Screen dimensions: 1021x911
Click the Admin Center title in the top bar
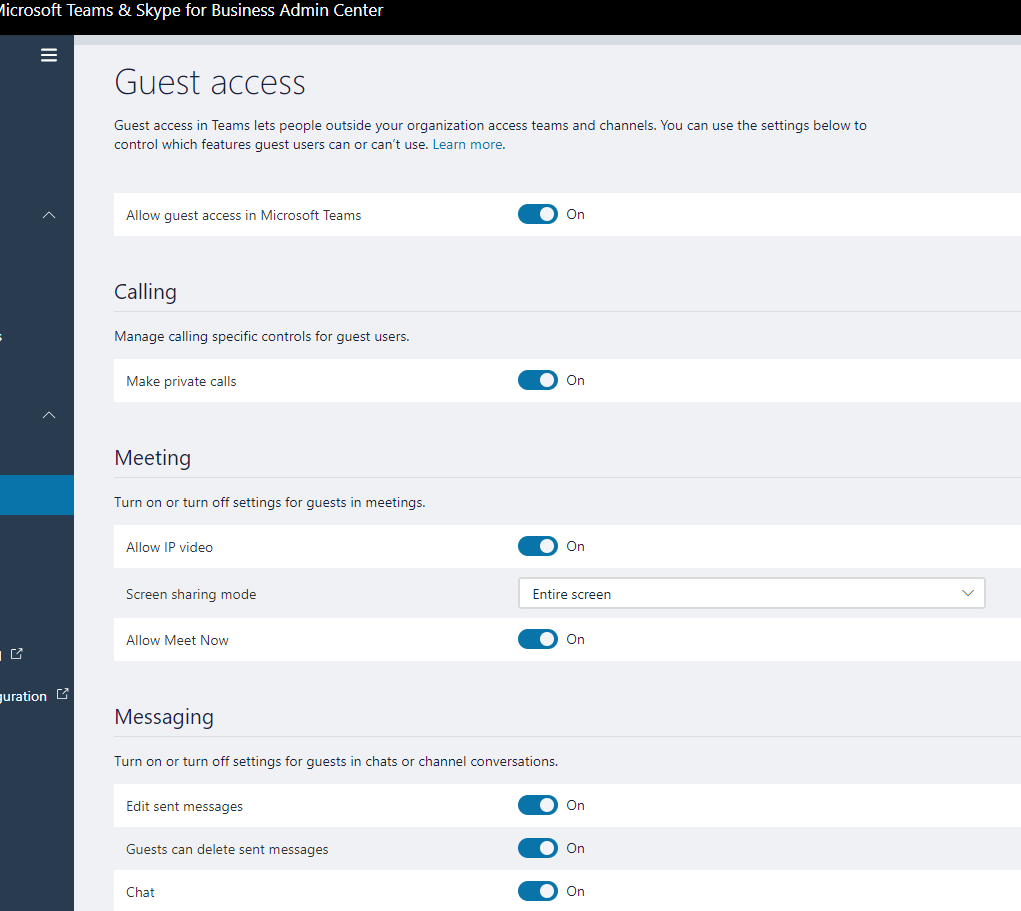(x=191, y=10)
